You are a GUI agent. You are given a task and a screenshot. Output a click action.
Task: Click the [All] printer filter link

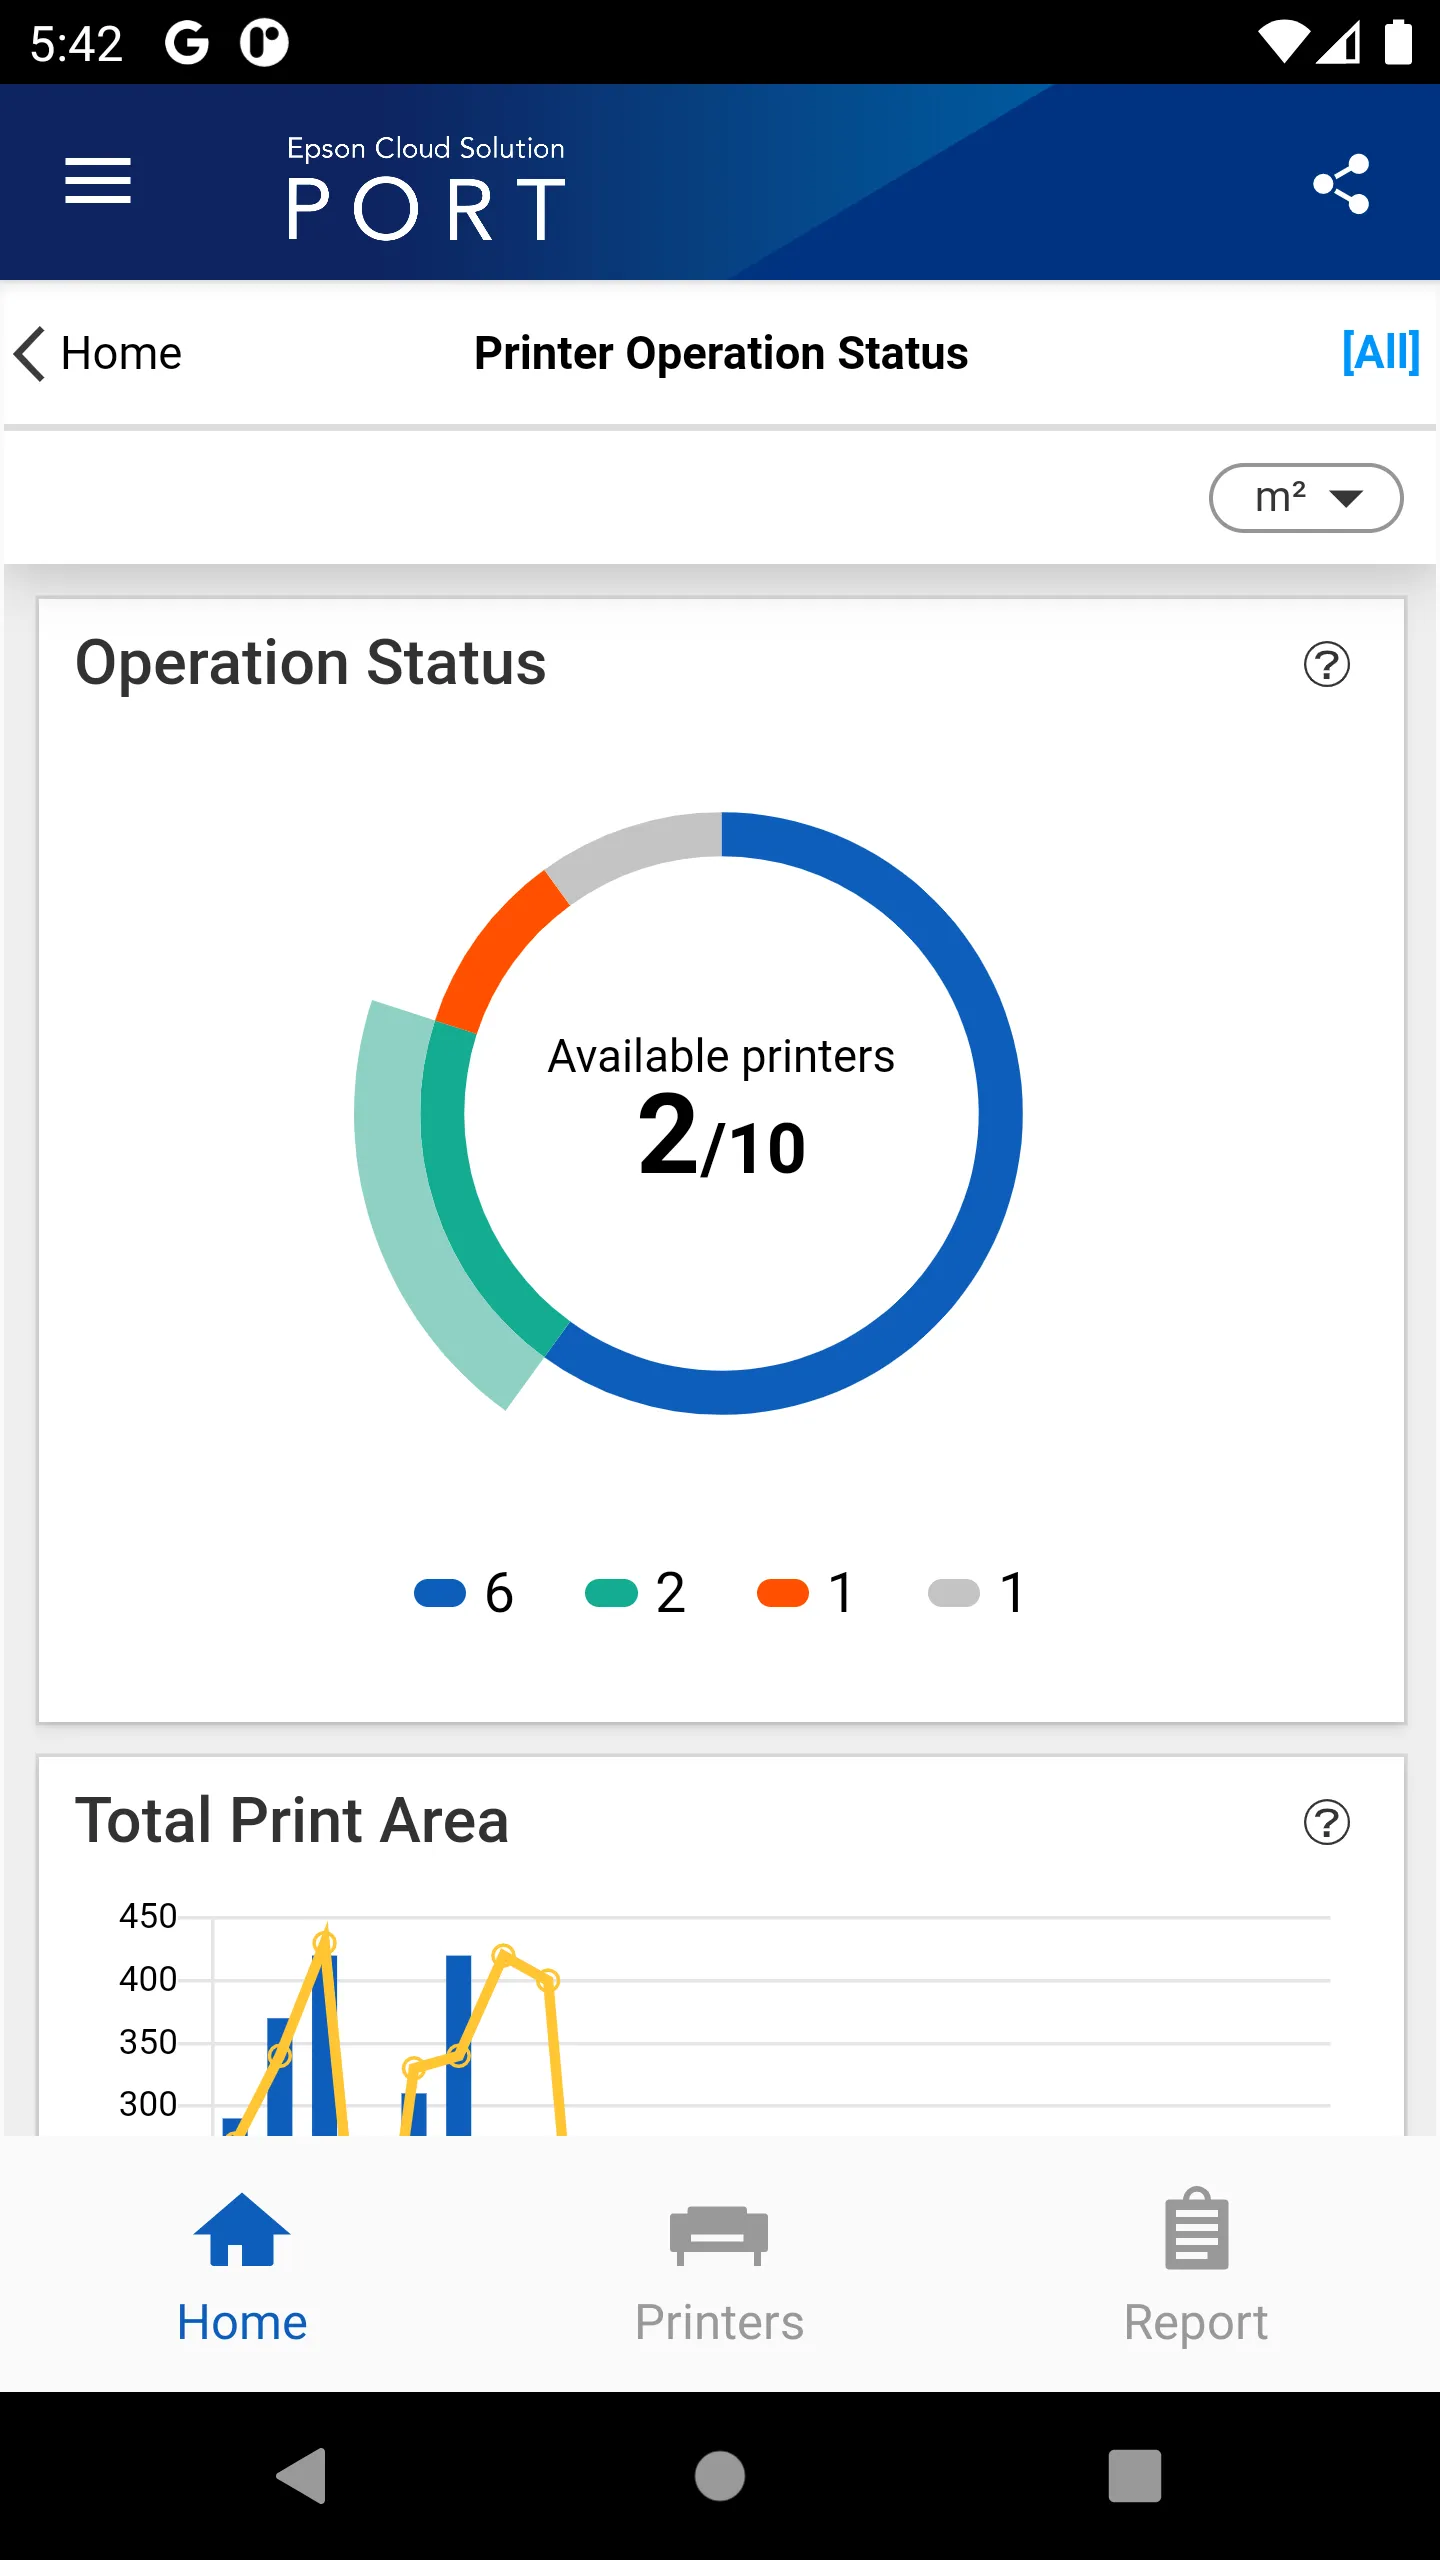pyautogui.click(x=1381, y=352)
